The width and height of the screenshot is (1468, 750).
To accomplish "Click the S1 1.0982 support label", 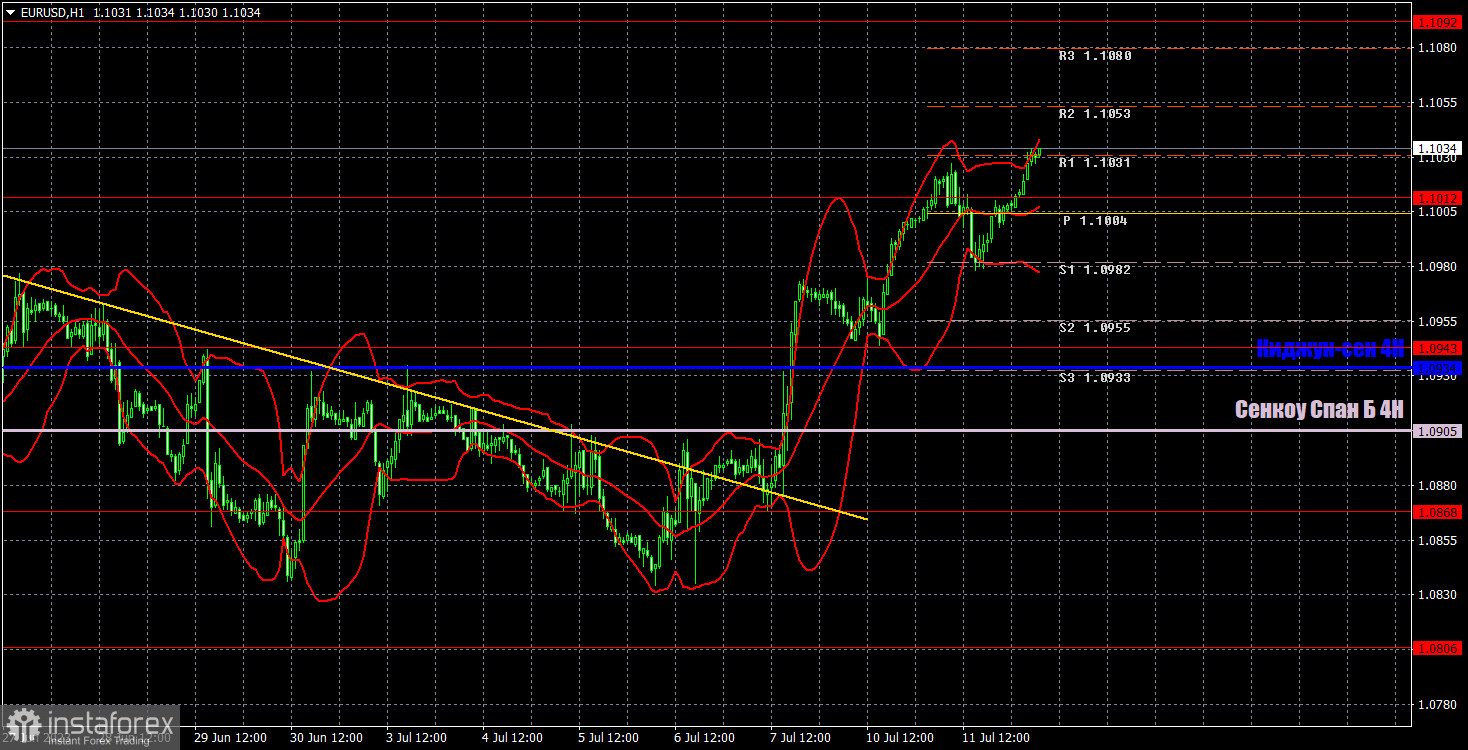I will (1095, 270).
